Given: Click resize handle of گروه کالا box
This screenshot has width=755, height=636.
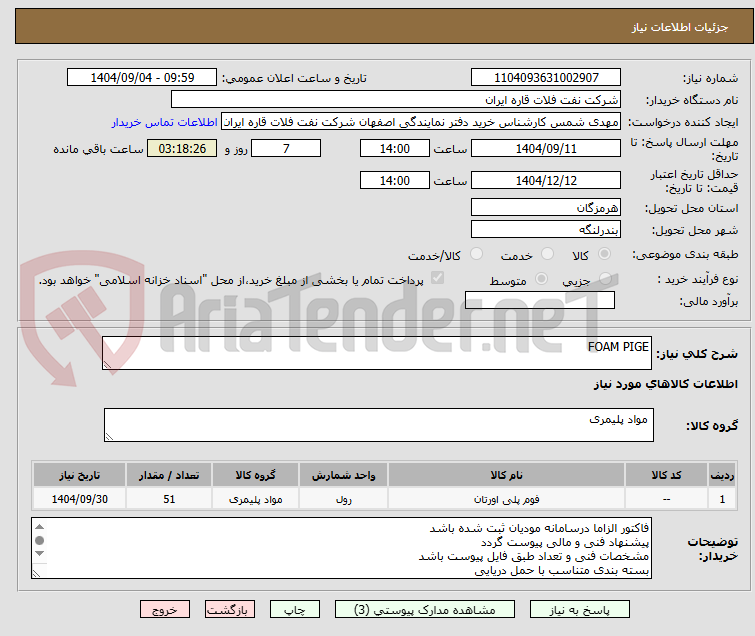Looking at the screenshot, I should click(x=109, y=437).
